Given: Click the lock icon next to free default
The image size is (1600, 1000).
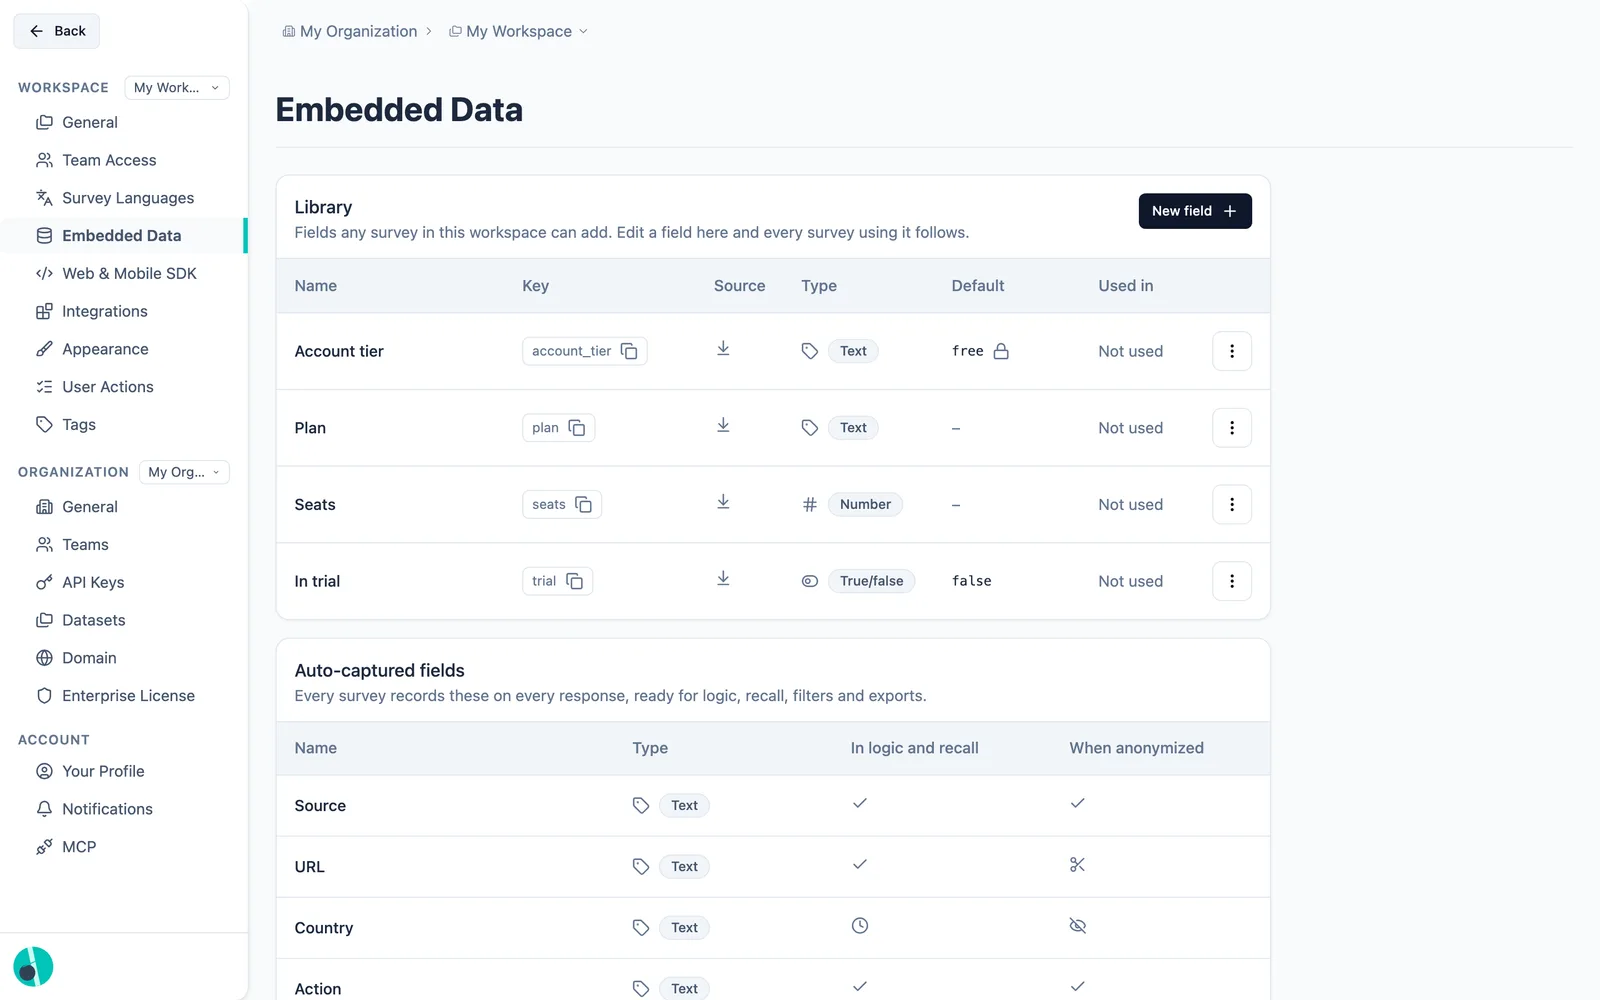Looking at the screenshot, I should (1001, 351).
